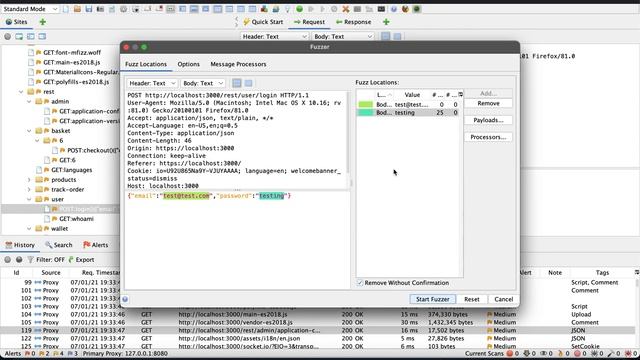Click the Export button in History toolbar
This screenshot has width=640, height=360.
pos(81,260)
